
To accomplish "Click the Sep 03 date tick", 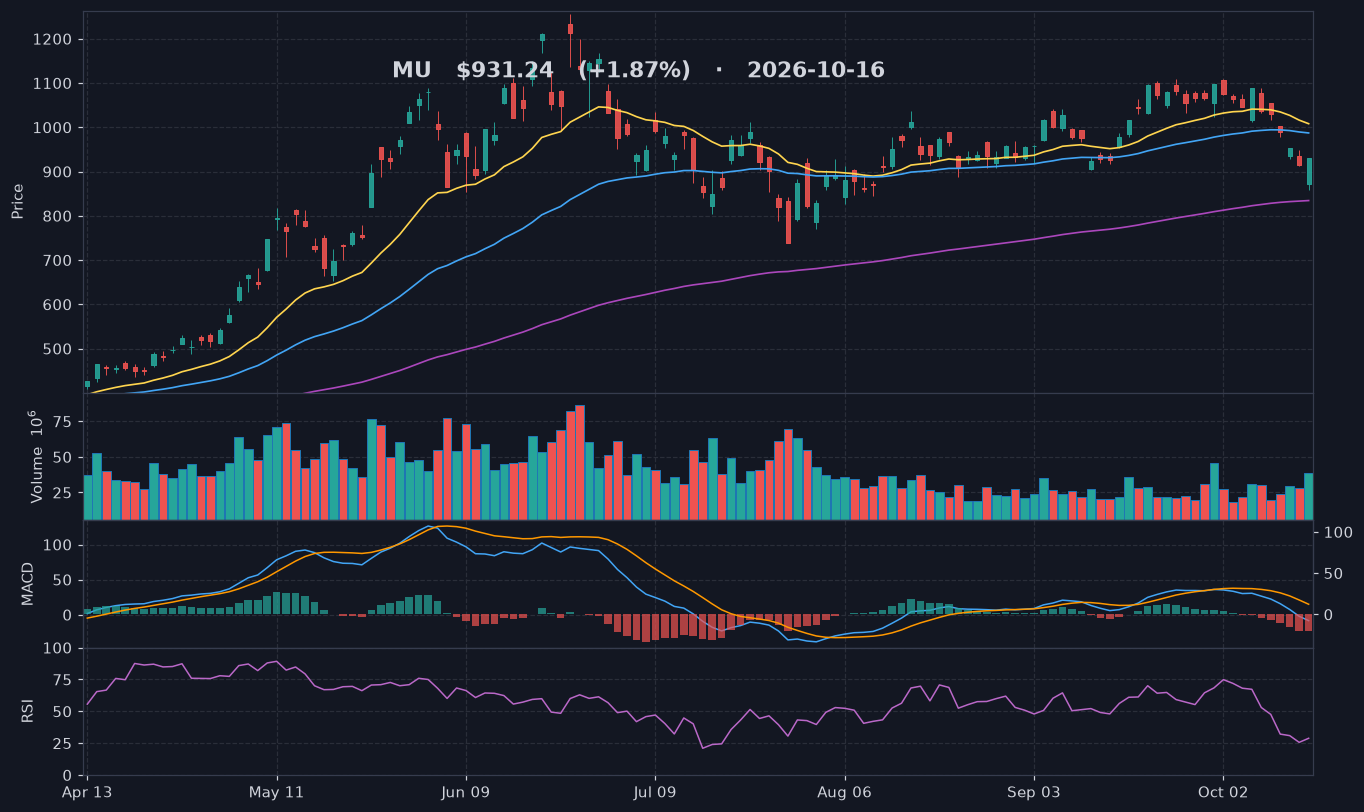I will [x=1033, y=791].
